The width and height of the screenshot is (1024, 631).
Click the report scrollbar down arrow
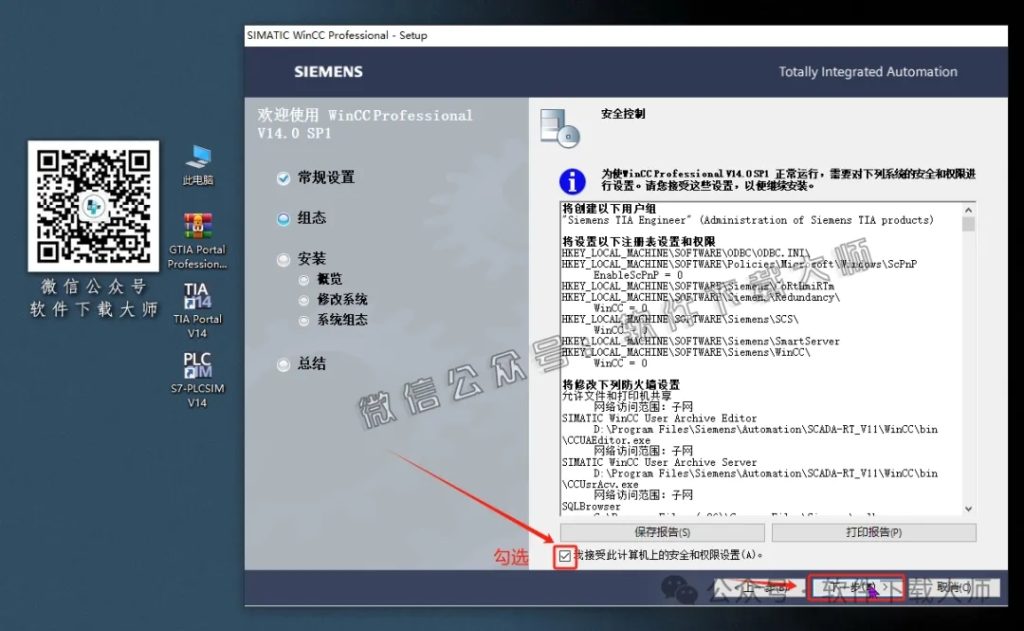click(967, 510)
